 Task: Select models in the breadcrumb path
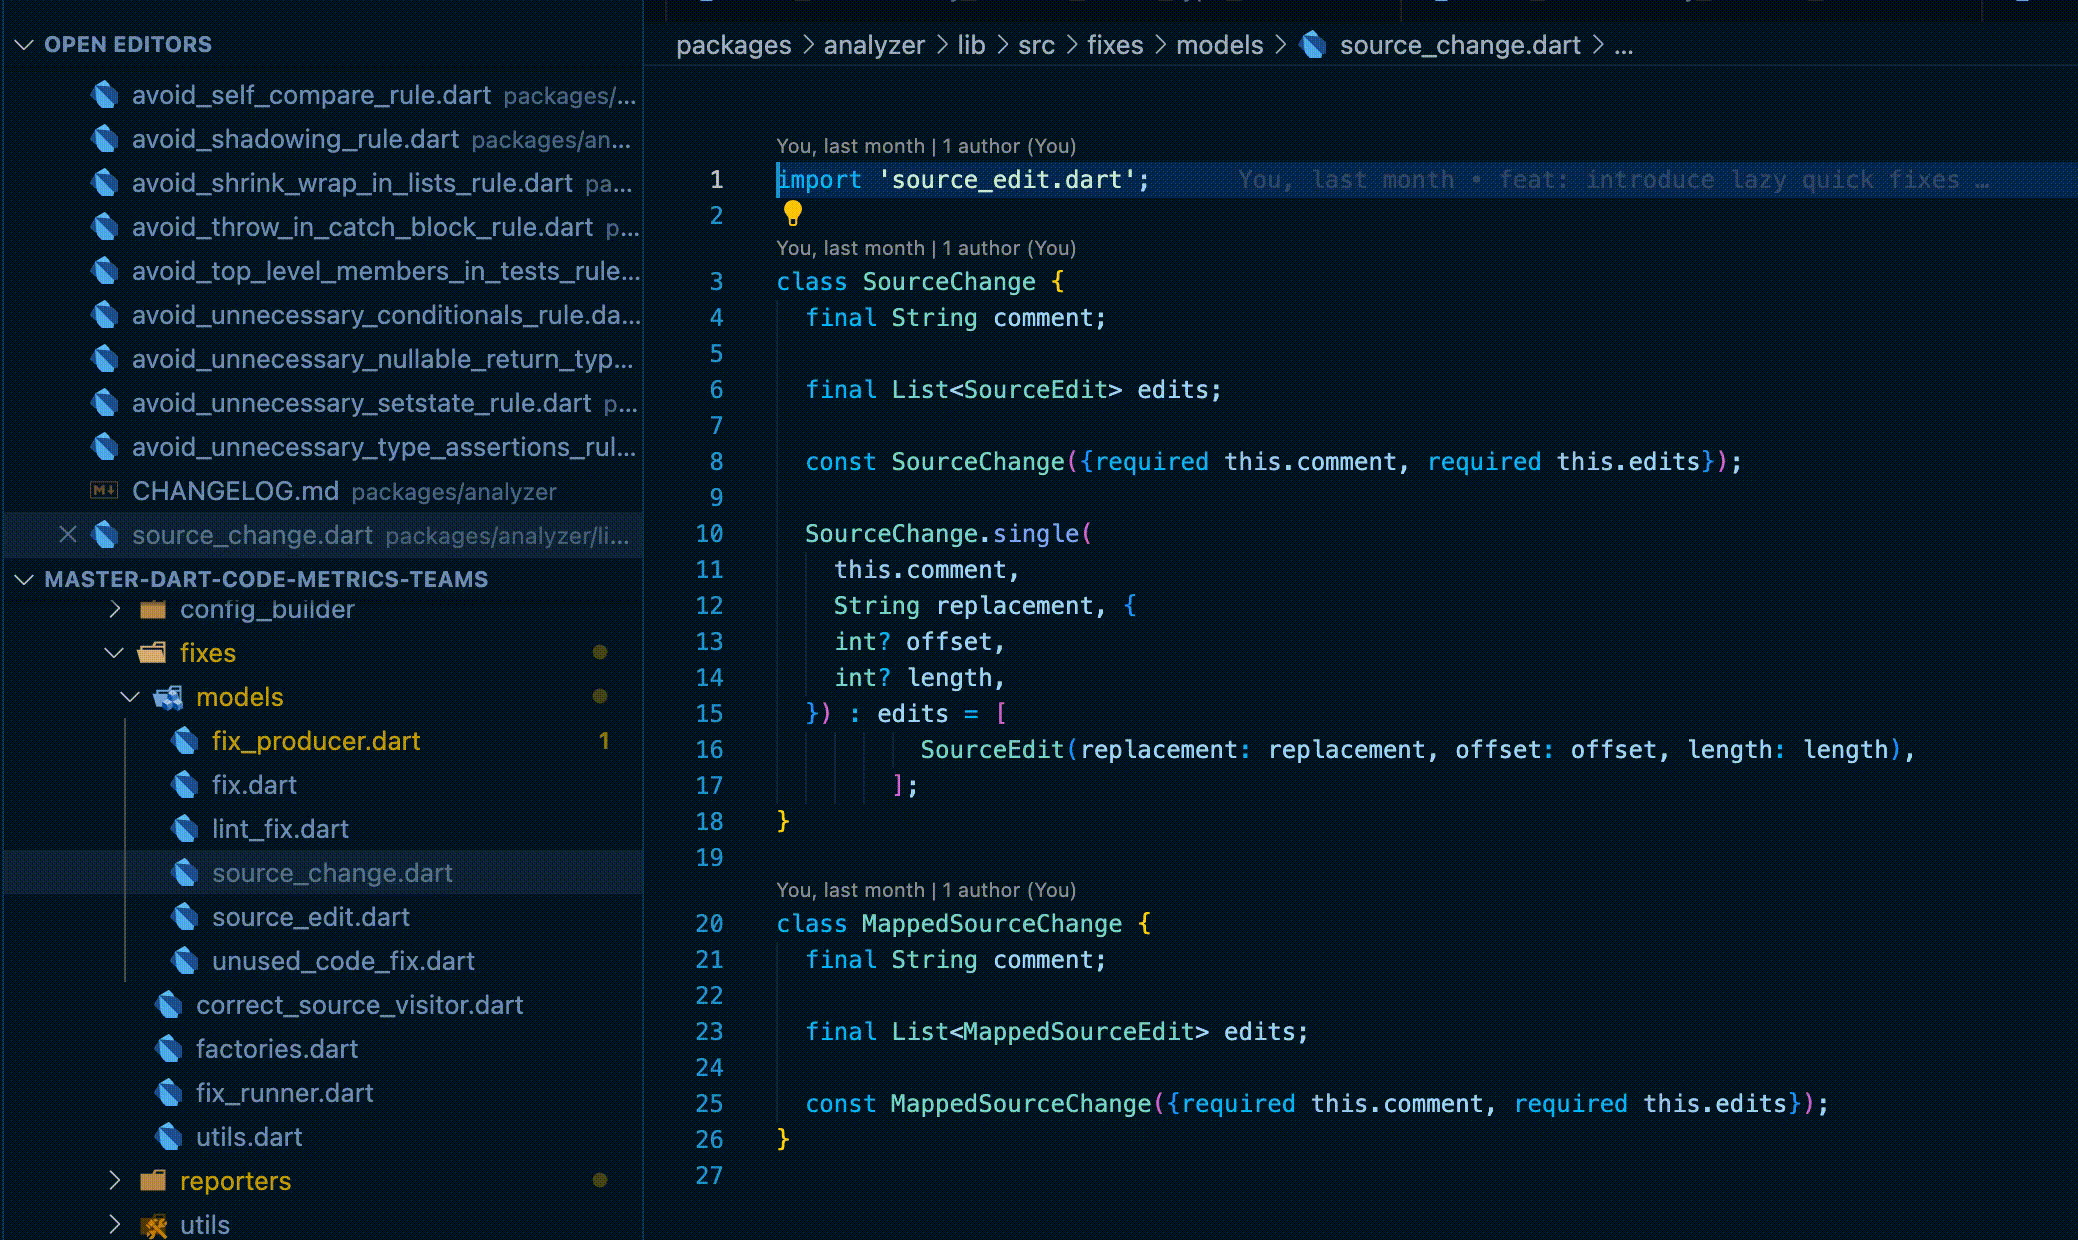[x=1219, y=45]
